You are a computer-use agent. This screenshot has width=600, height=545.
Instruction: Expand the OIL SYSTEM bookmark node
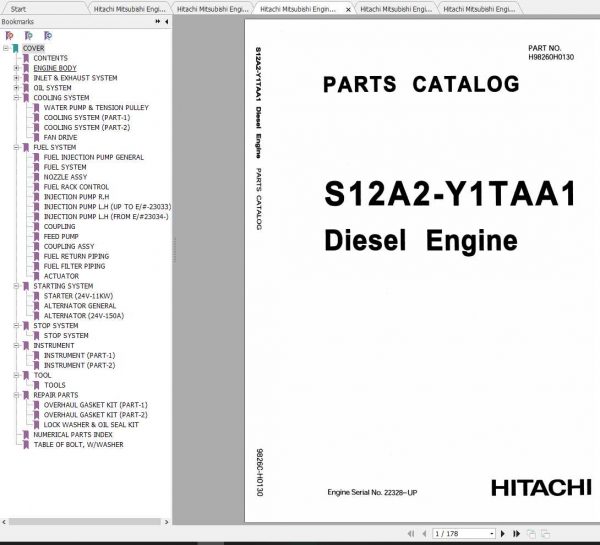click(x=16, y=88)
